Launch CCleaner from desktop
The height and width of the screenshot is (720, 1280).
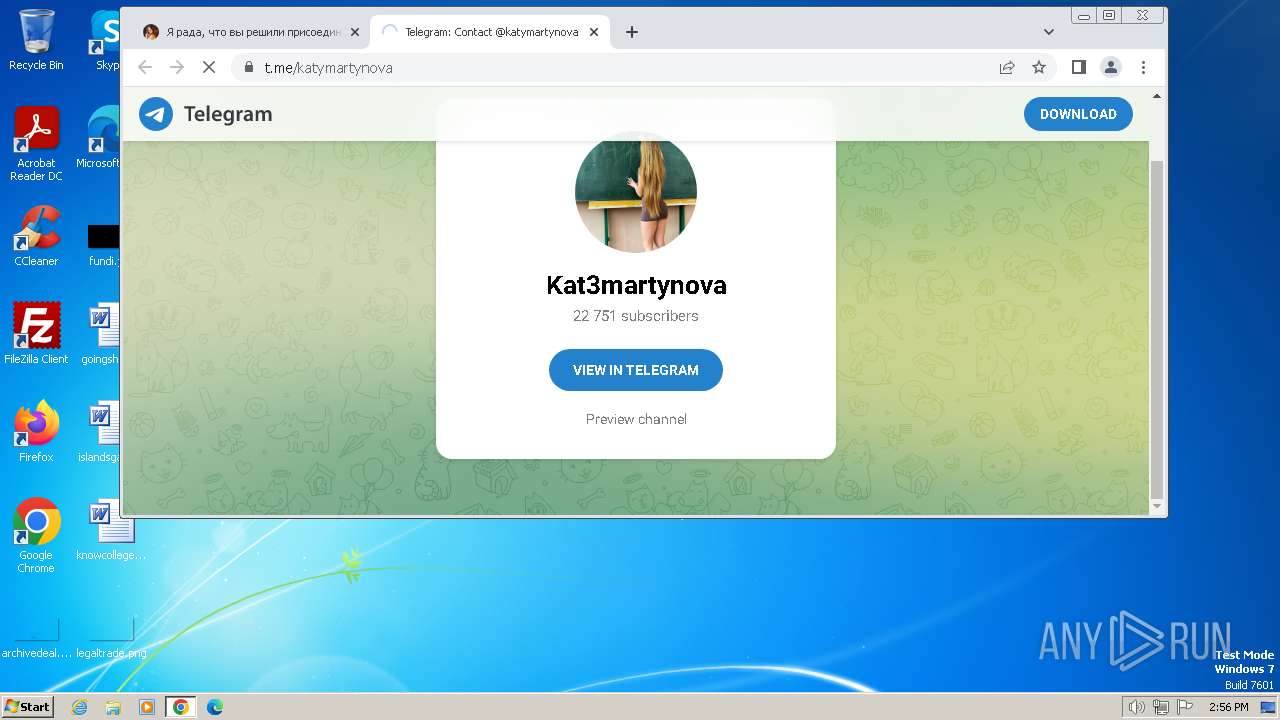pyautogui.click(x=36, y=236)
